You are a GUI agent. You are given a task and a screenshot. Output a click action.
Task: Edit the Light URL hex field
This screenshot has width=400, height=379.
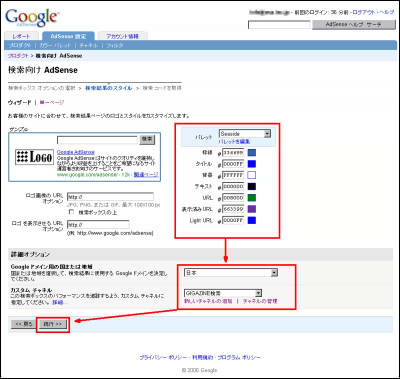233,220
